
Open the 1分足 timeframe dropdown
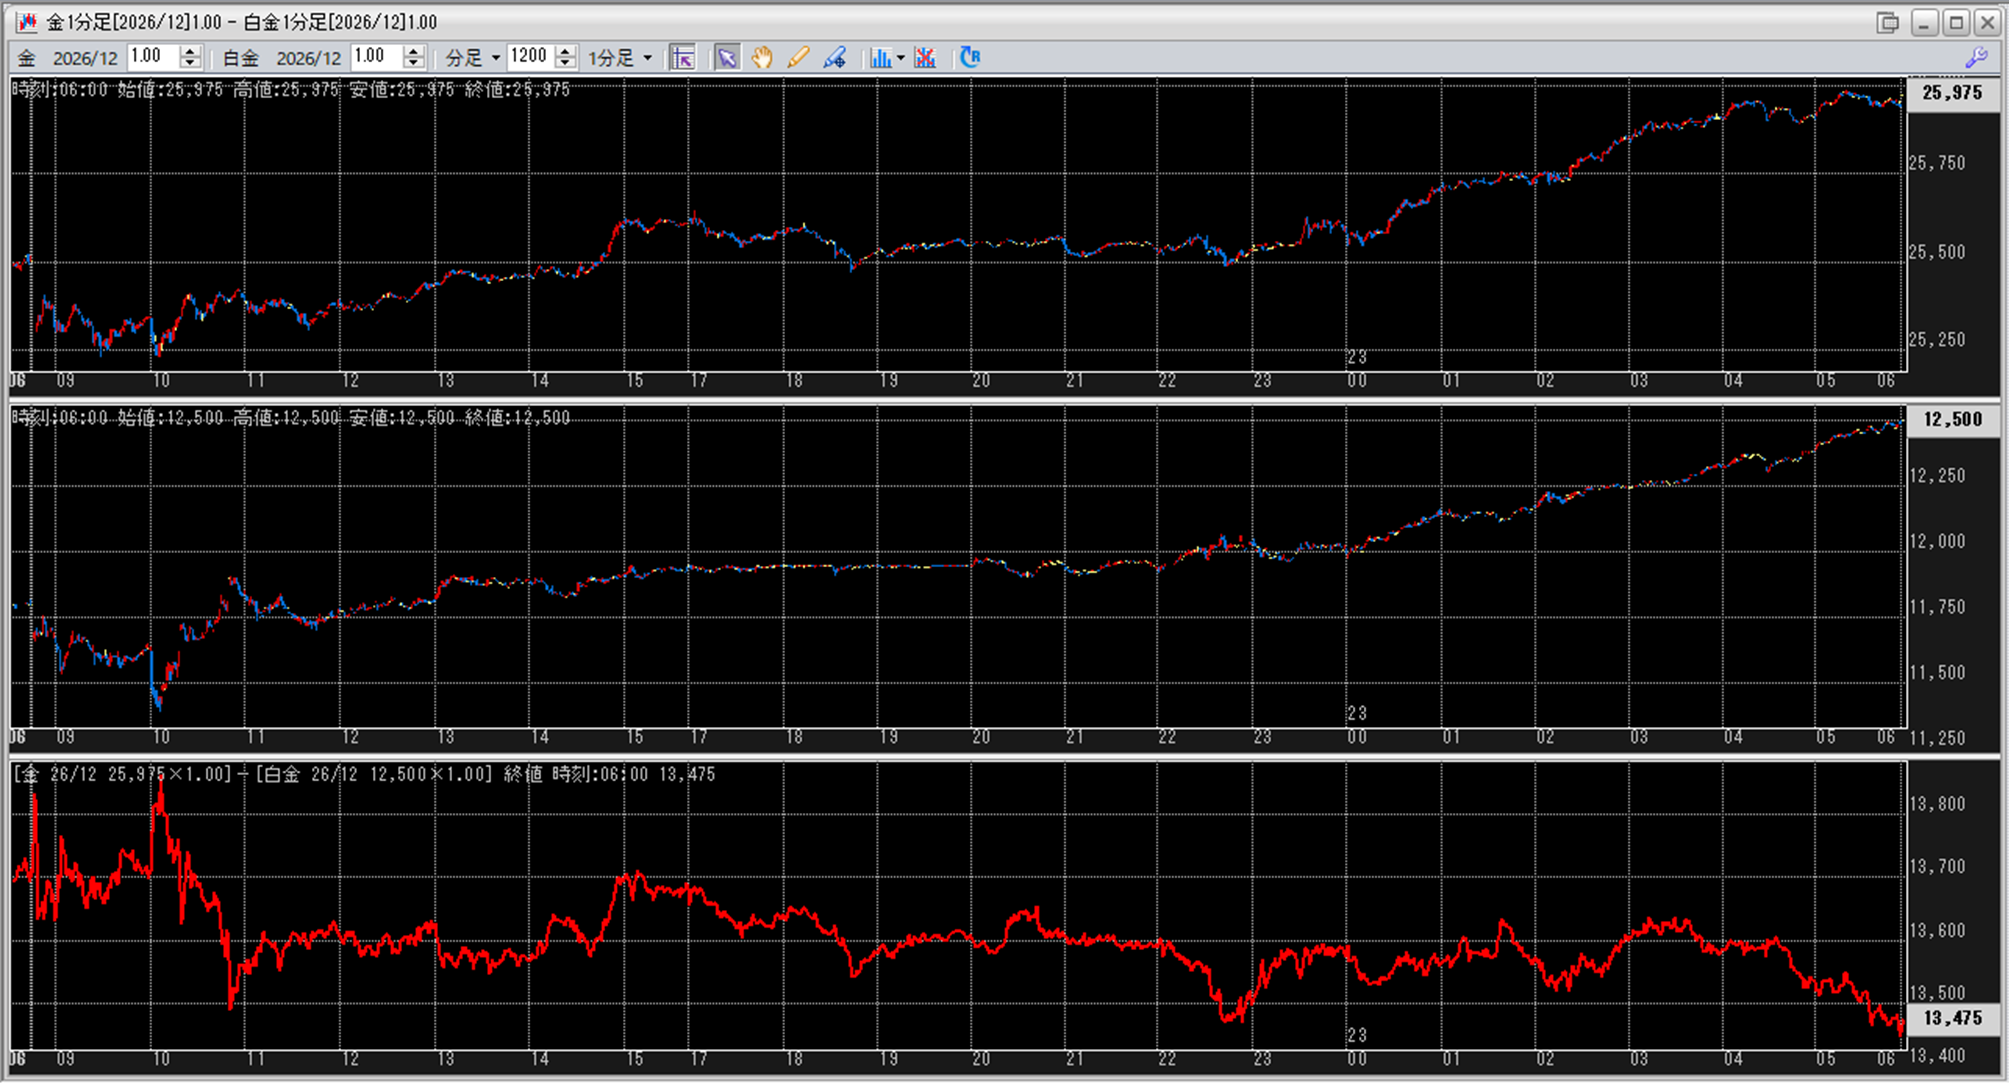(x=648, y=58)
